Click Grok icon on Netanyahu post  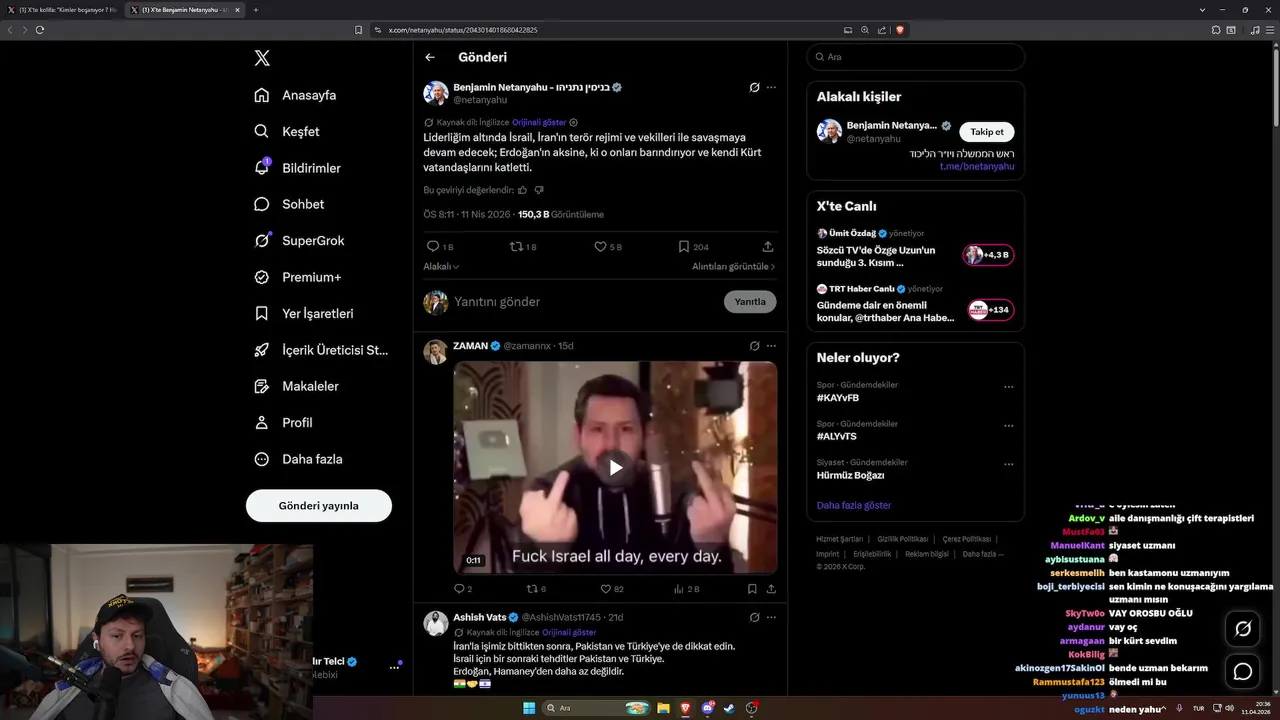click(755, 87)
